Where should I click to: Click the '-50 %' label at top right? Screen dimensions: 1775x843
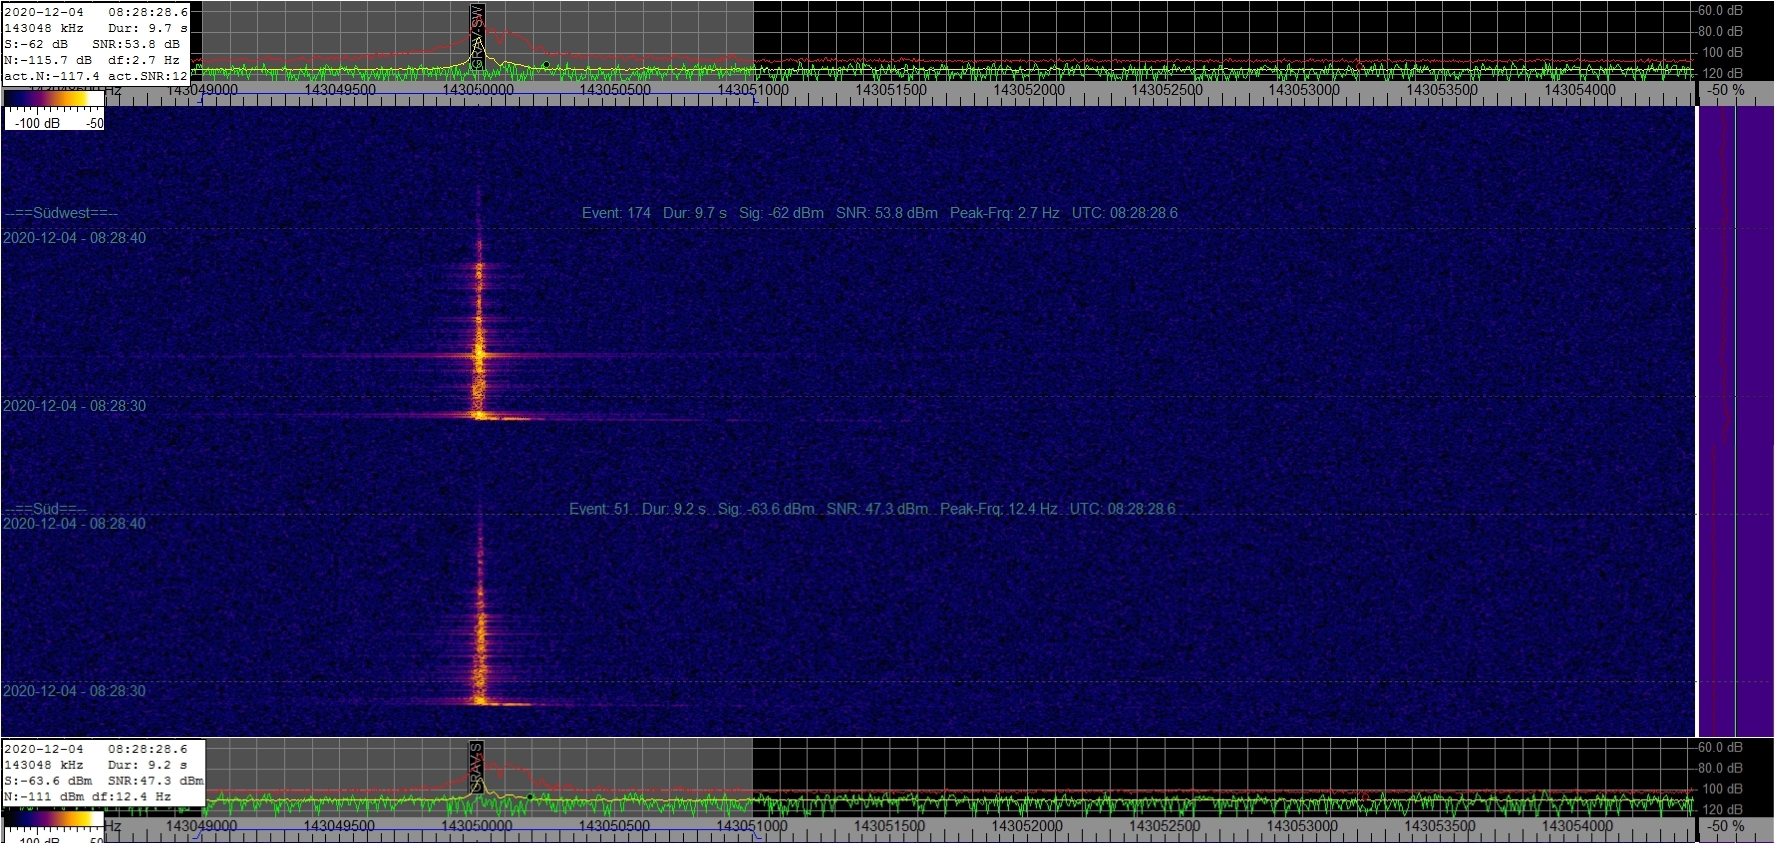coord(1726,90)
